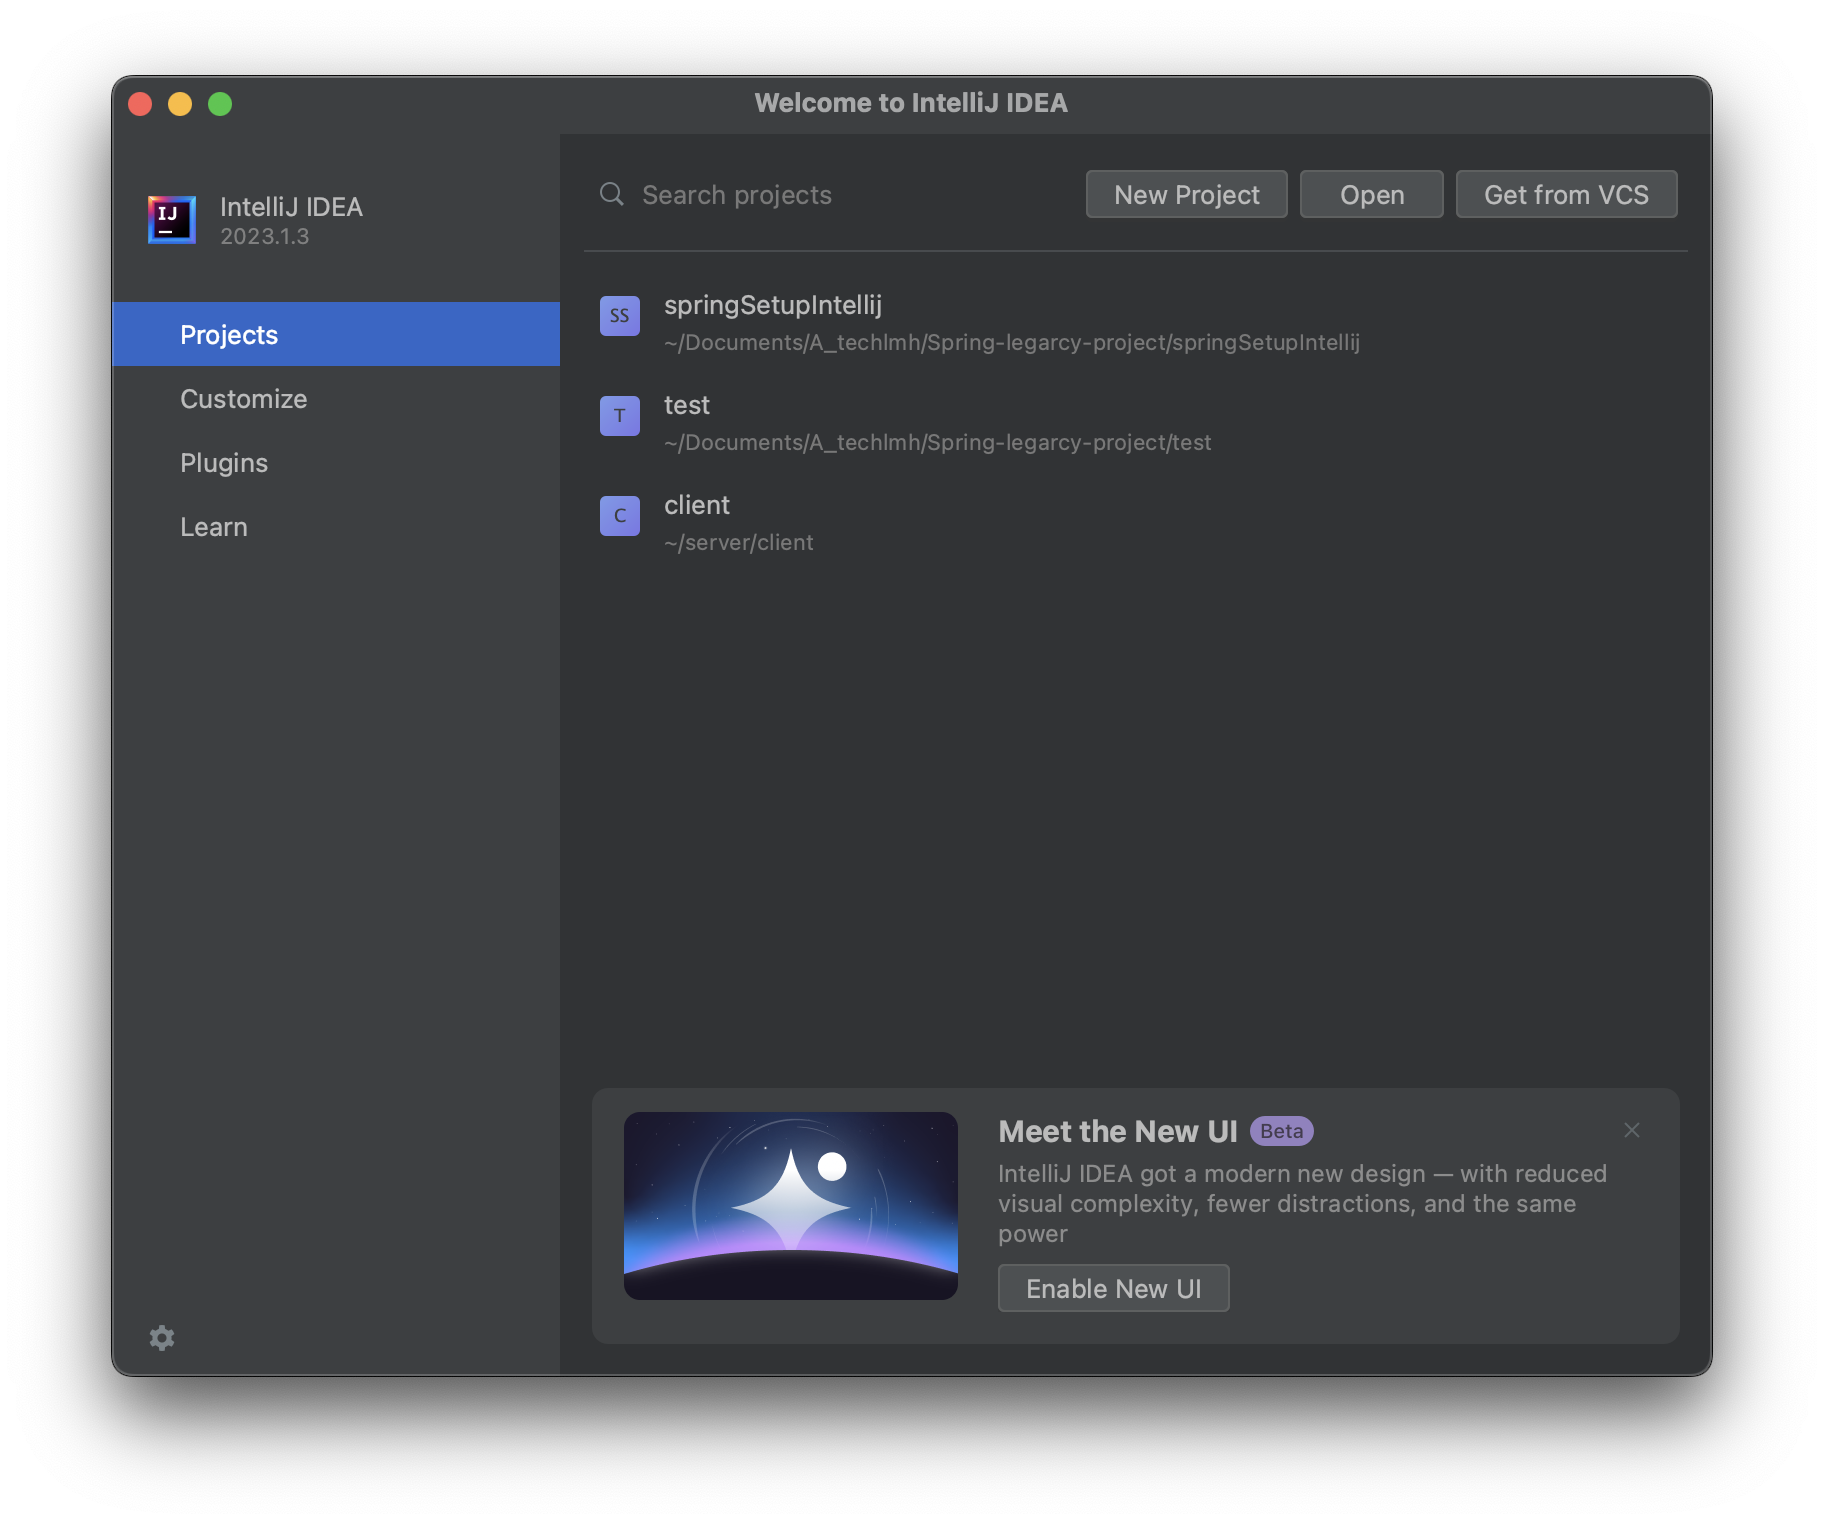Open the settings gear at bottom of sidebar
1824x1524 pixels.
point(162,1338)
